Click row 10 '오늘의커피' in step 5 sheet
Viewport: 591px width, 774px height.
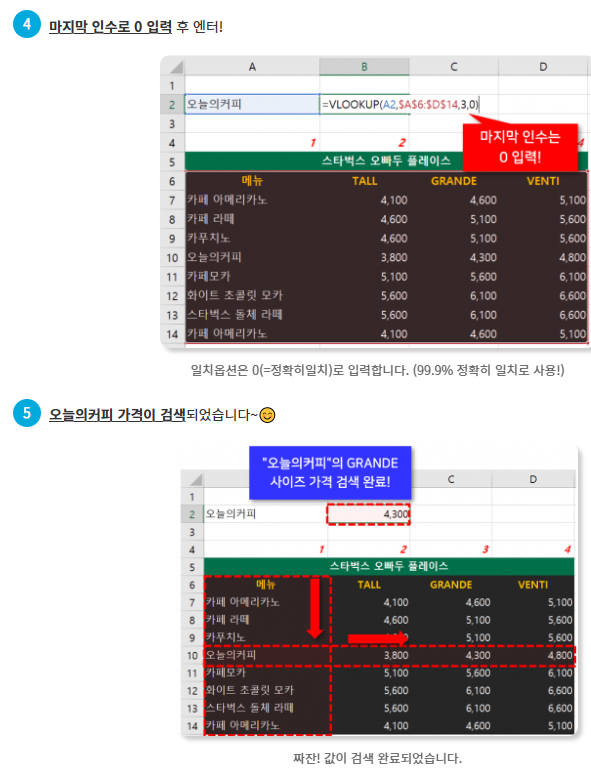(267, 655)
